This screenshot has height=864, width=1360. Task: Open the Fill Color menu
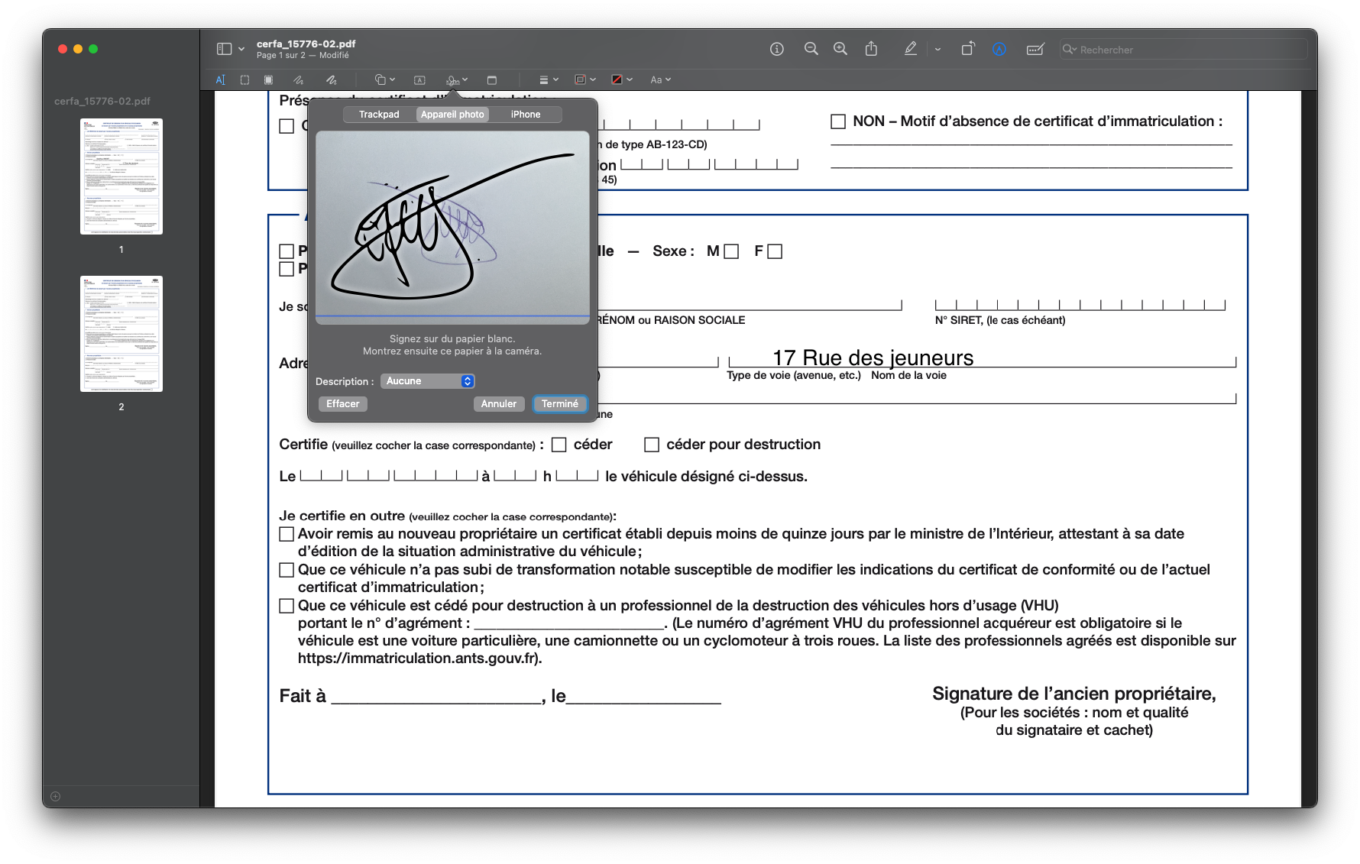(x=621, y=79)
